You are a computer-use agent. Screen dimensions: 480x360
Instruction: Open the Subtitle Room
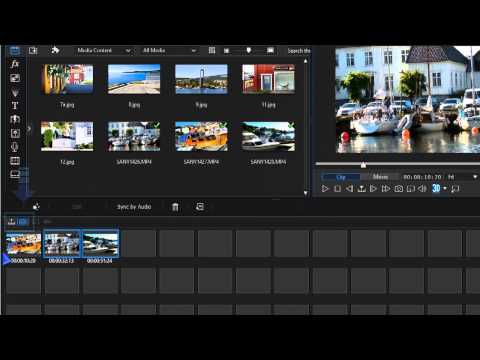(15, 174)
